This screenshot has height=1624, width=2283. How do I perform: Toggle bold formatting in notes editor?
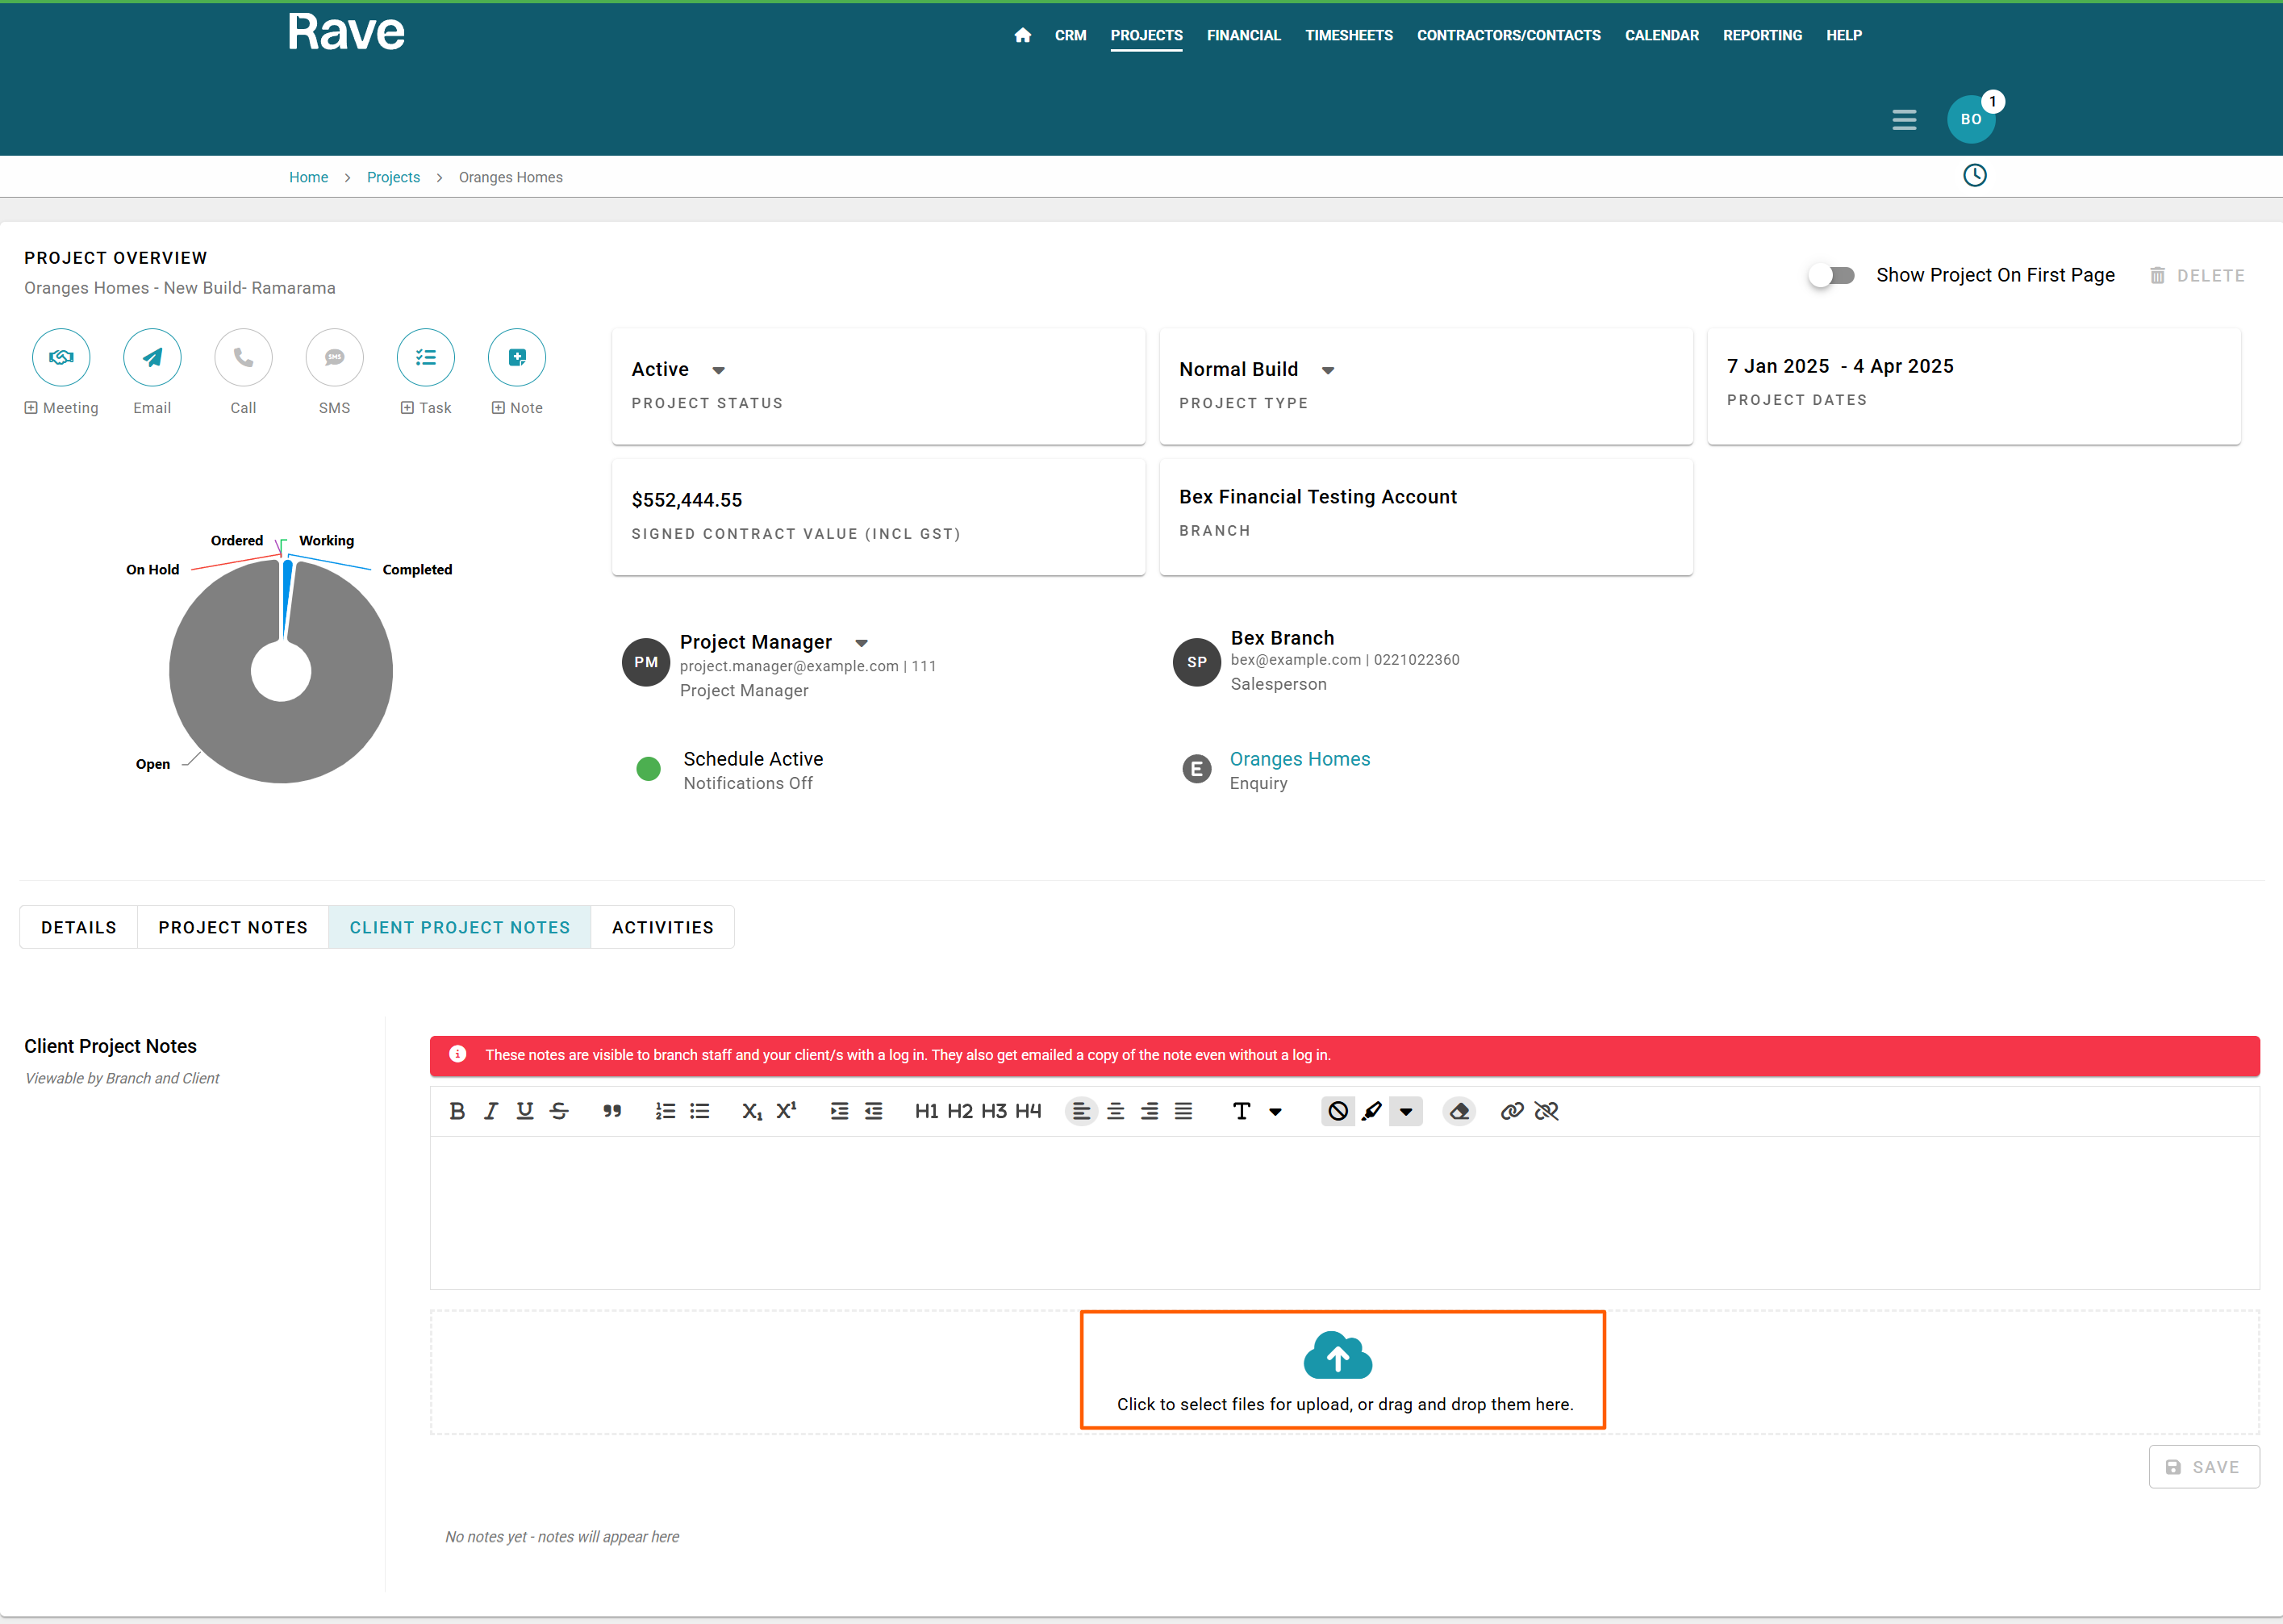457,1111
